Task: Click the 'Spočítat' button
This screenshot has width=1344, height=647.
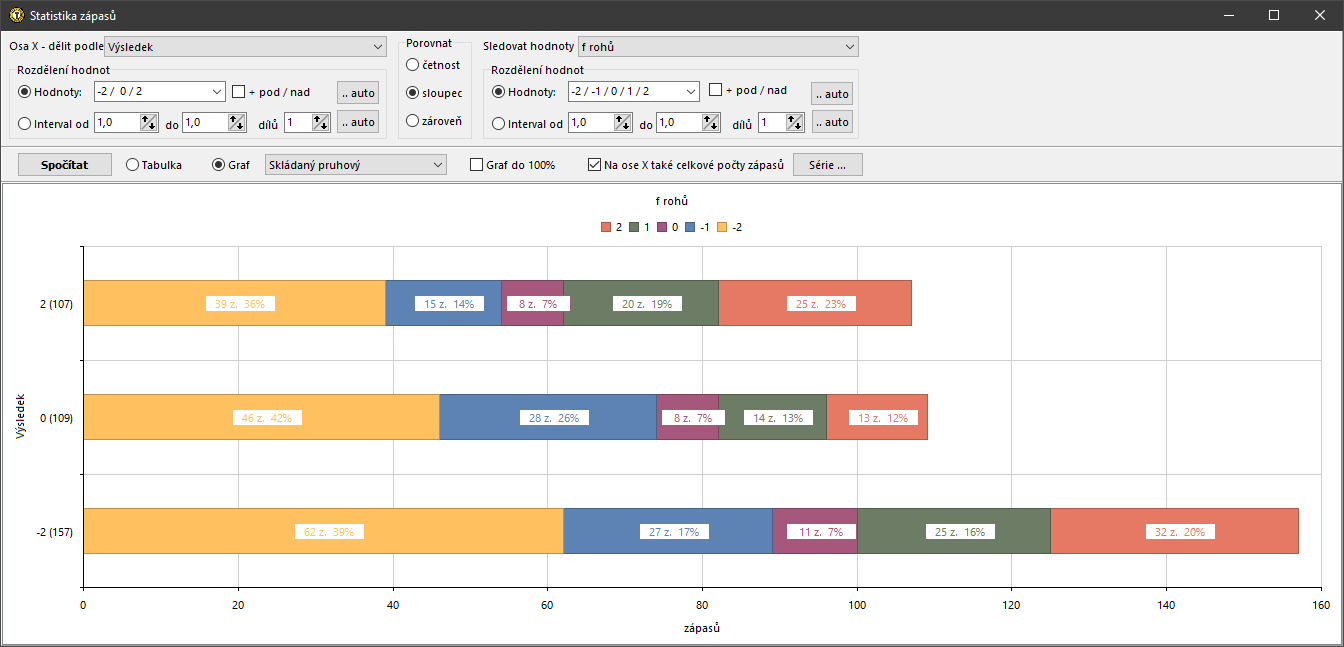Action: [x=64, y=165]
